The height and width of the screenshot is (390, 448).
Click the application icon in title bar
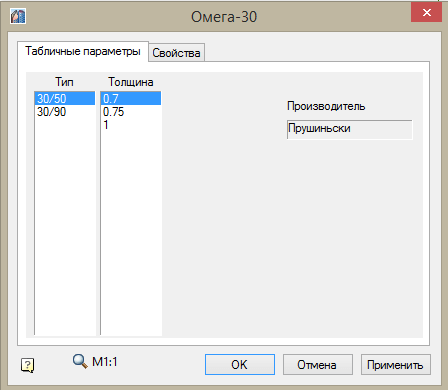18,16
